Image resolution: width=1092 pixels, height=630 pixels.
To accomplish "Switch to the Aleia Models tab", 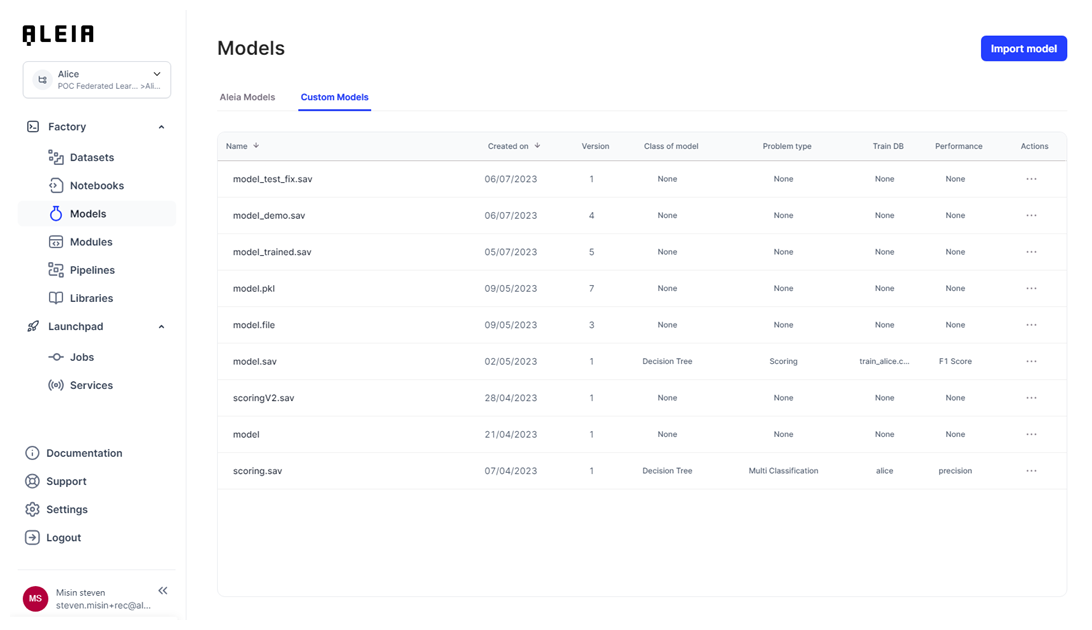I will 247,97.
